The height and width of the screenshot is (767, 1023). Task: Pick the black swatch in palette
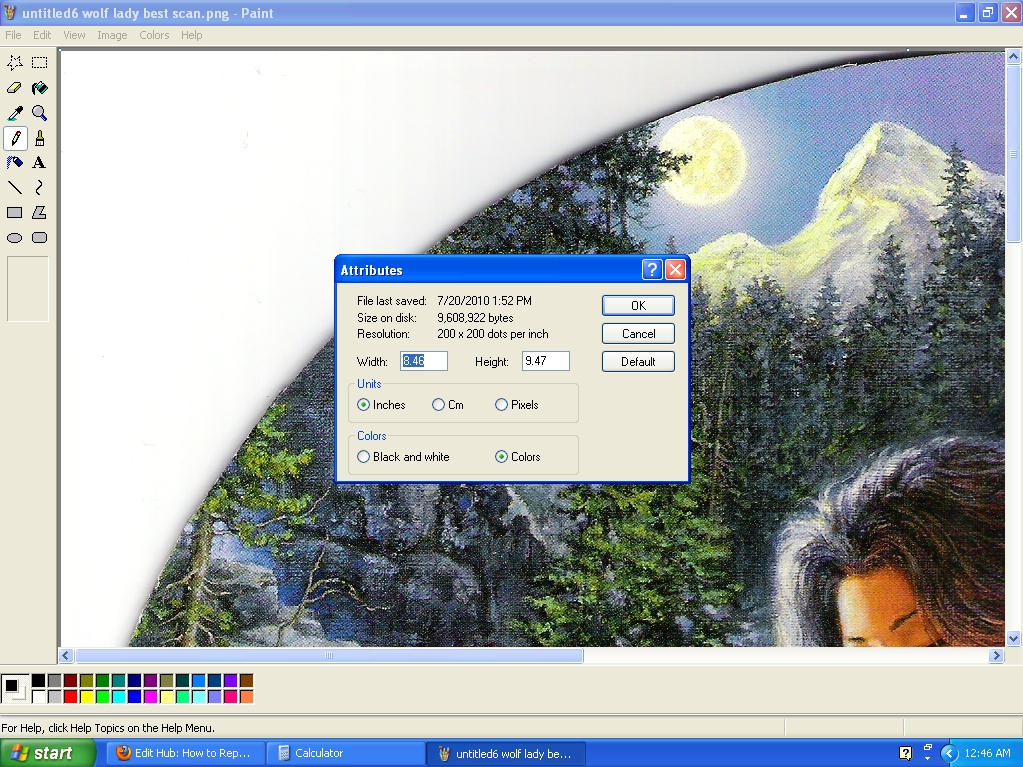[x=38, y=681]
